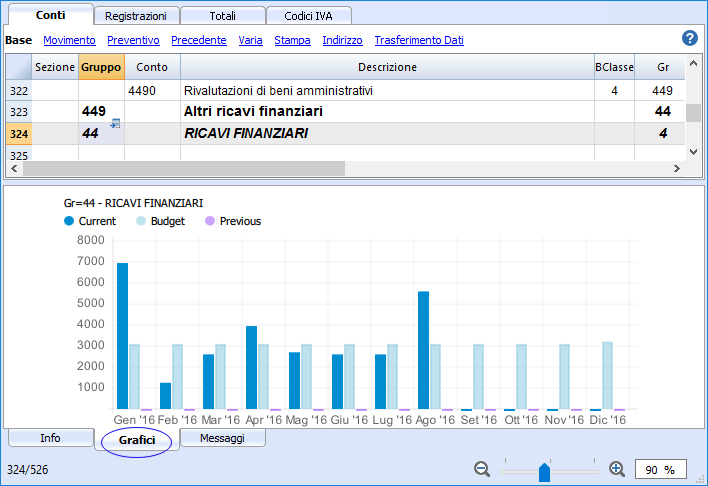Click the cell Altri ricavi finanziari
The height and width of the screenshot is (486, 708).
pos(387,112)
